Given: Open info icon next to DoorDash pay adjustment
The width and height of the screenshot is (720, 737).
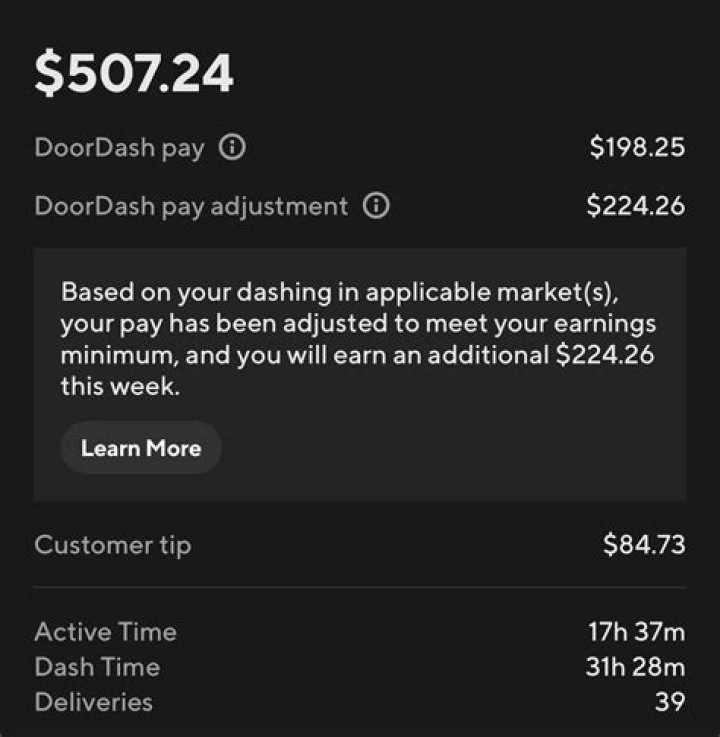Looking at the screenshot, I should click(x=376, y=207).
